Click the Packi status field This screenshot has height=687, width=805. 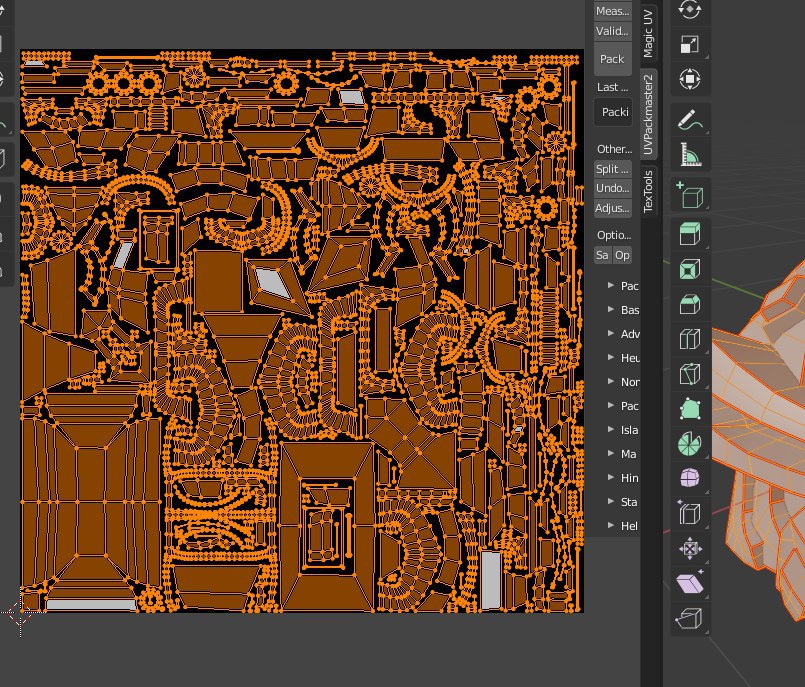612,112
